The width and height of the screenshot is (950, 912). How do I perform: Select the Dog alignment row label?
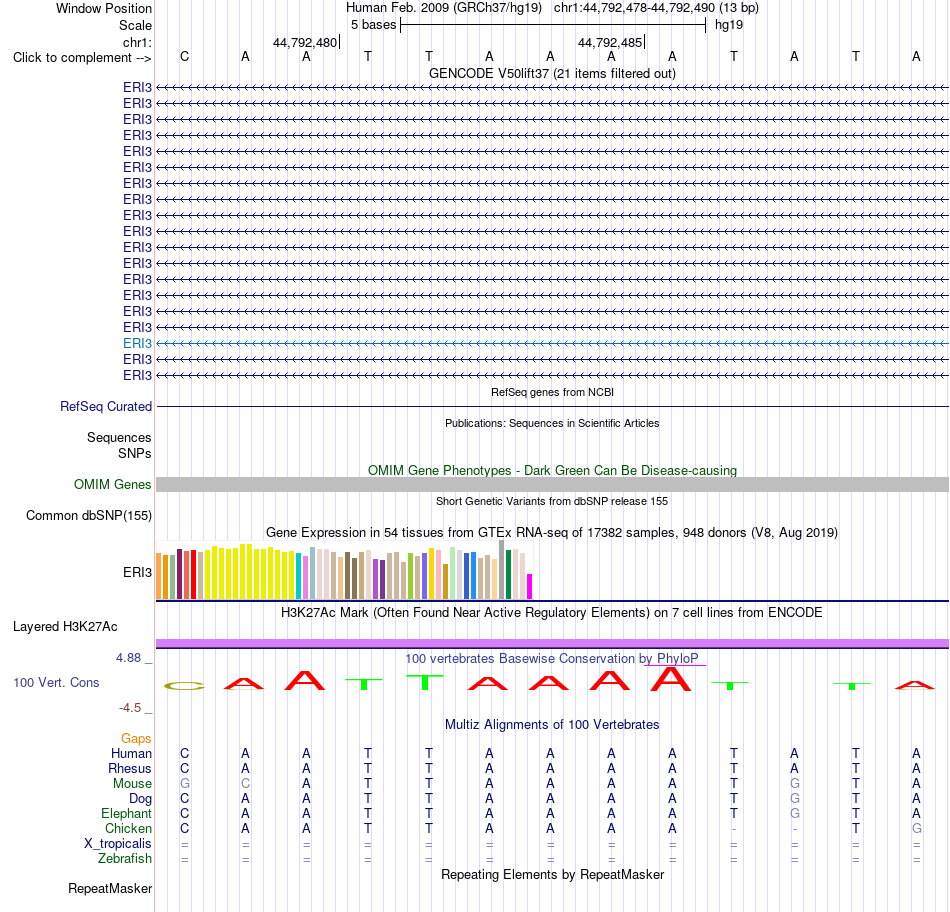[x=141, y=799]
